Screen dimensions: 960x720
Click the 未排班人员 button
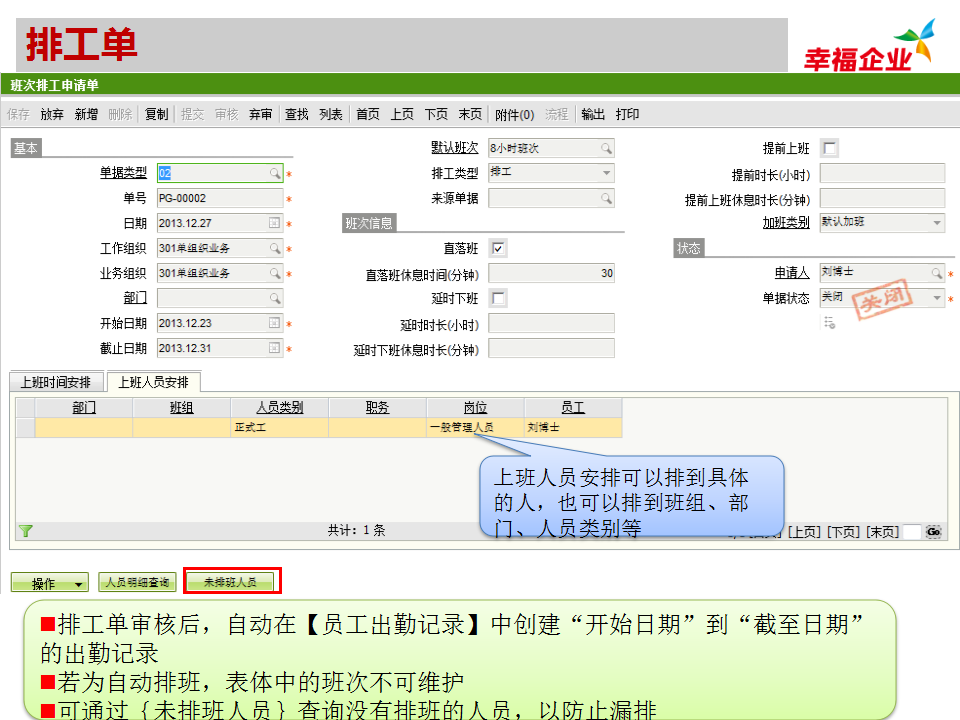(231, 582)
